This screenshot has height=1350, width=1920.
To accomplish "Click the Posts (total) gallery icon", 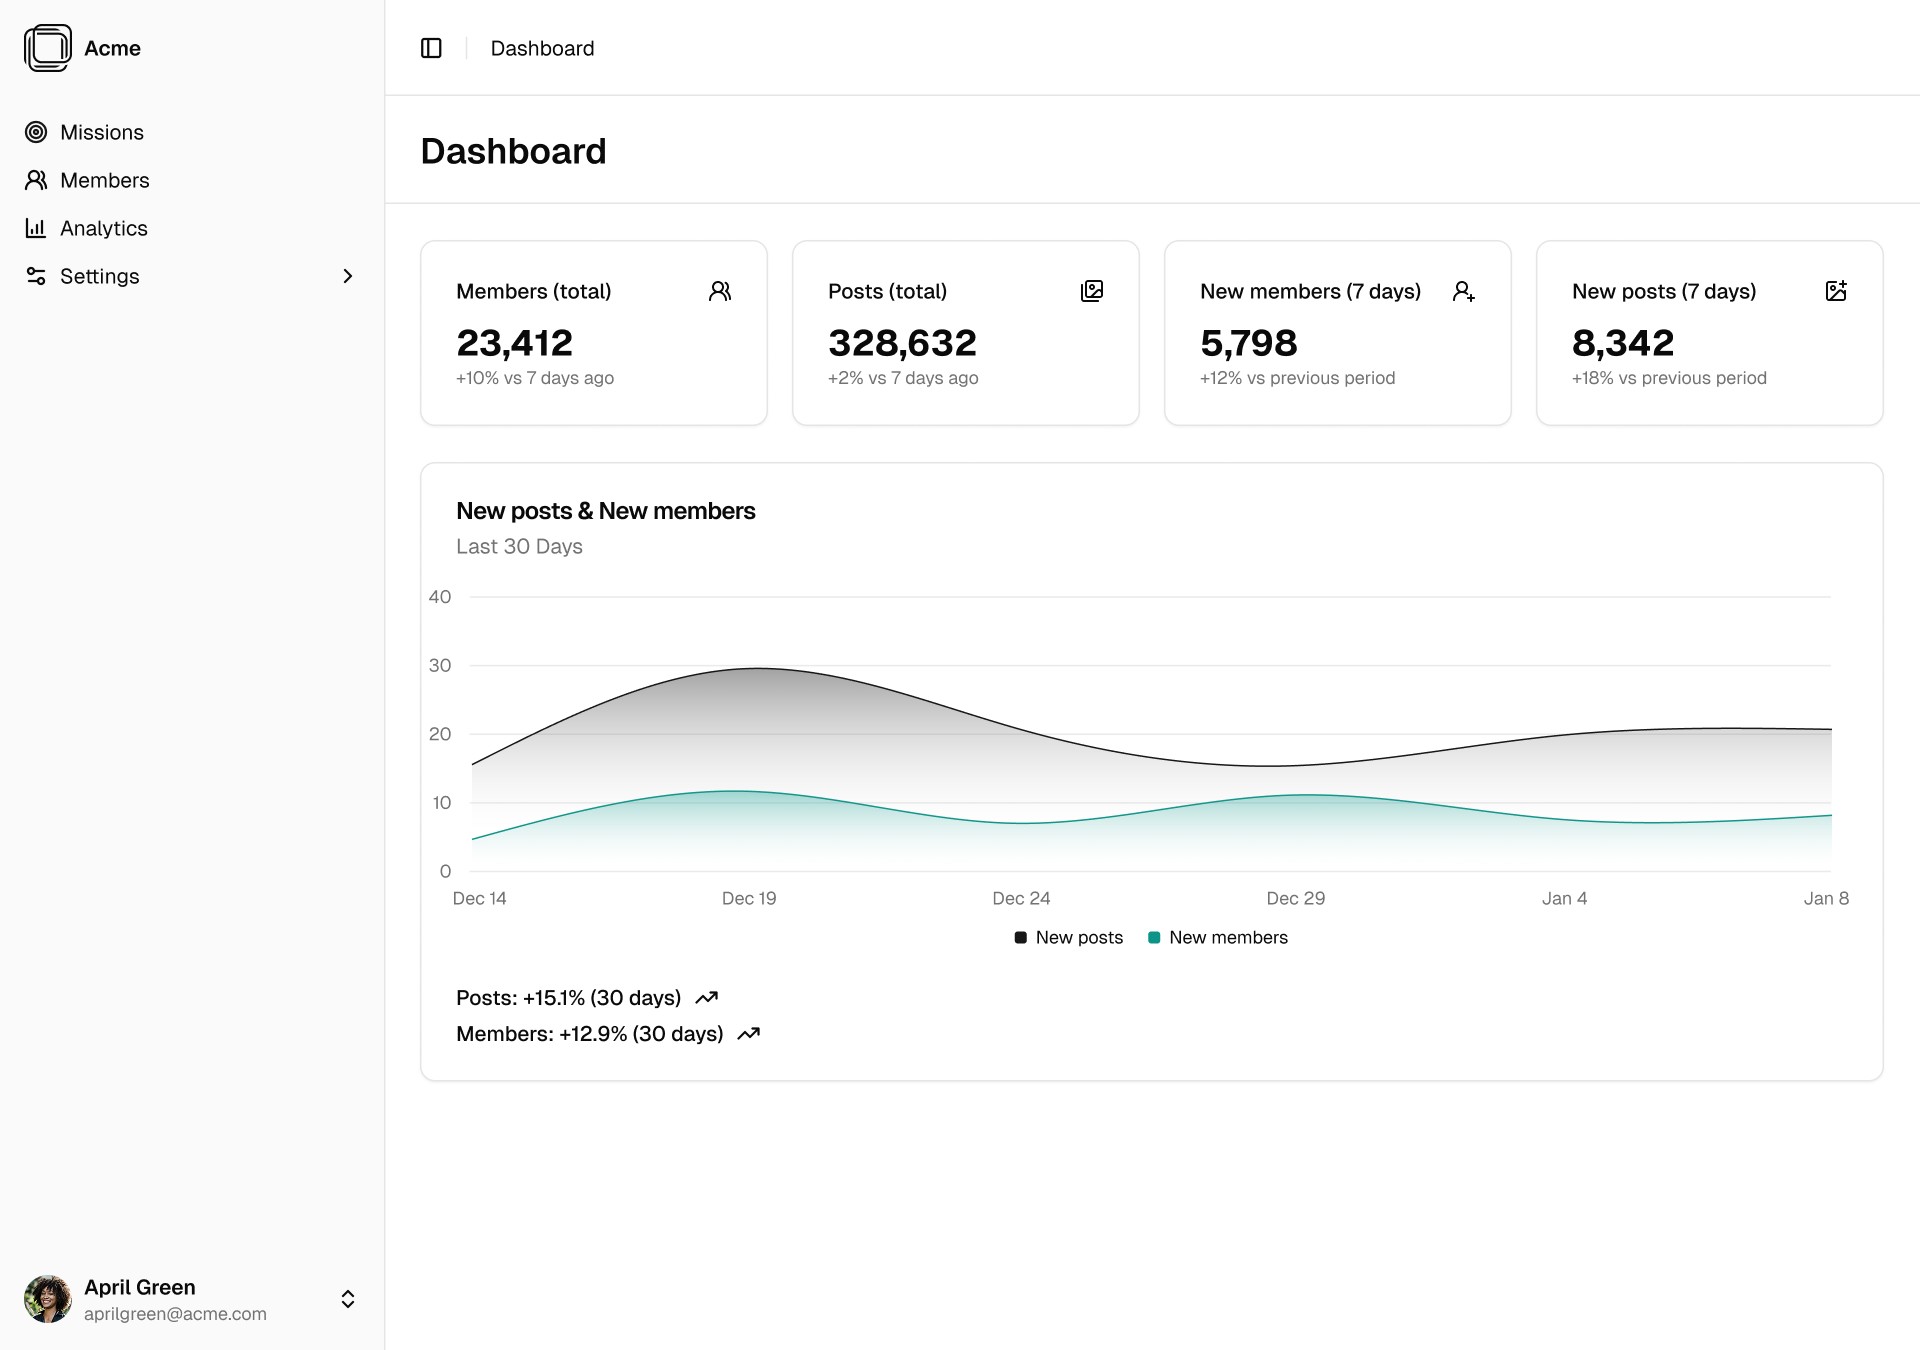I will (1092, 291).
